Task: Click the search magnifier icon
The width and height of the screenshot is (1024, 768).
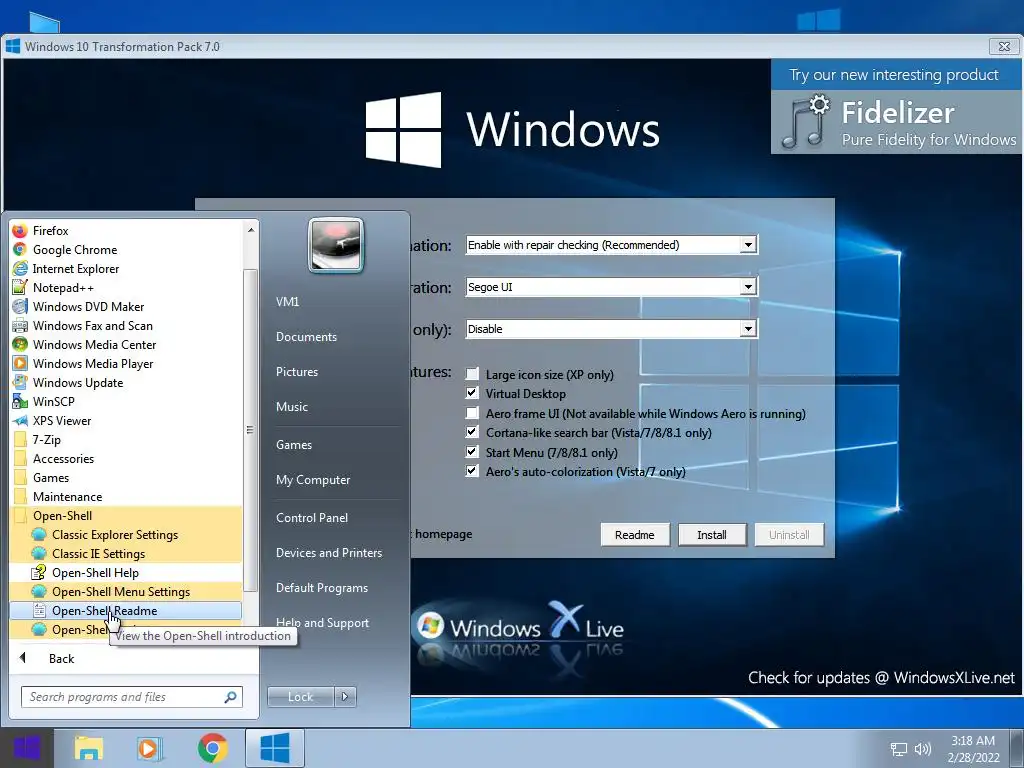Action: 230,697
